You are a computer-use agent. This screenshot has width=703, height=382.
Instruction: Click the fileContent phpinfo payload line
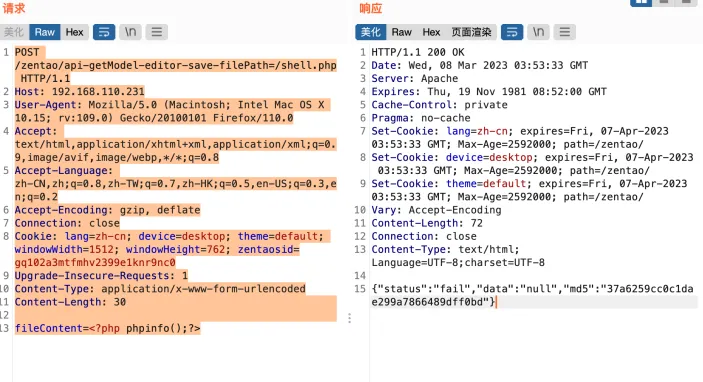[x=107, y=328]
